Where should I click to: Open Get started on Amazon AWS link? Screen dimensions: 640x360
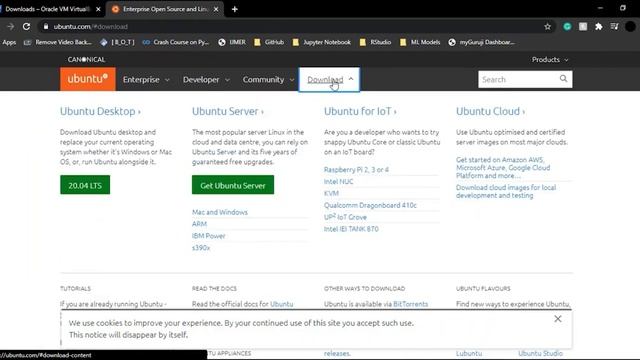503,167
